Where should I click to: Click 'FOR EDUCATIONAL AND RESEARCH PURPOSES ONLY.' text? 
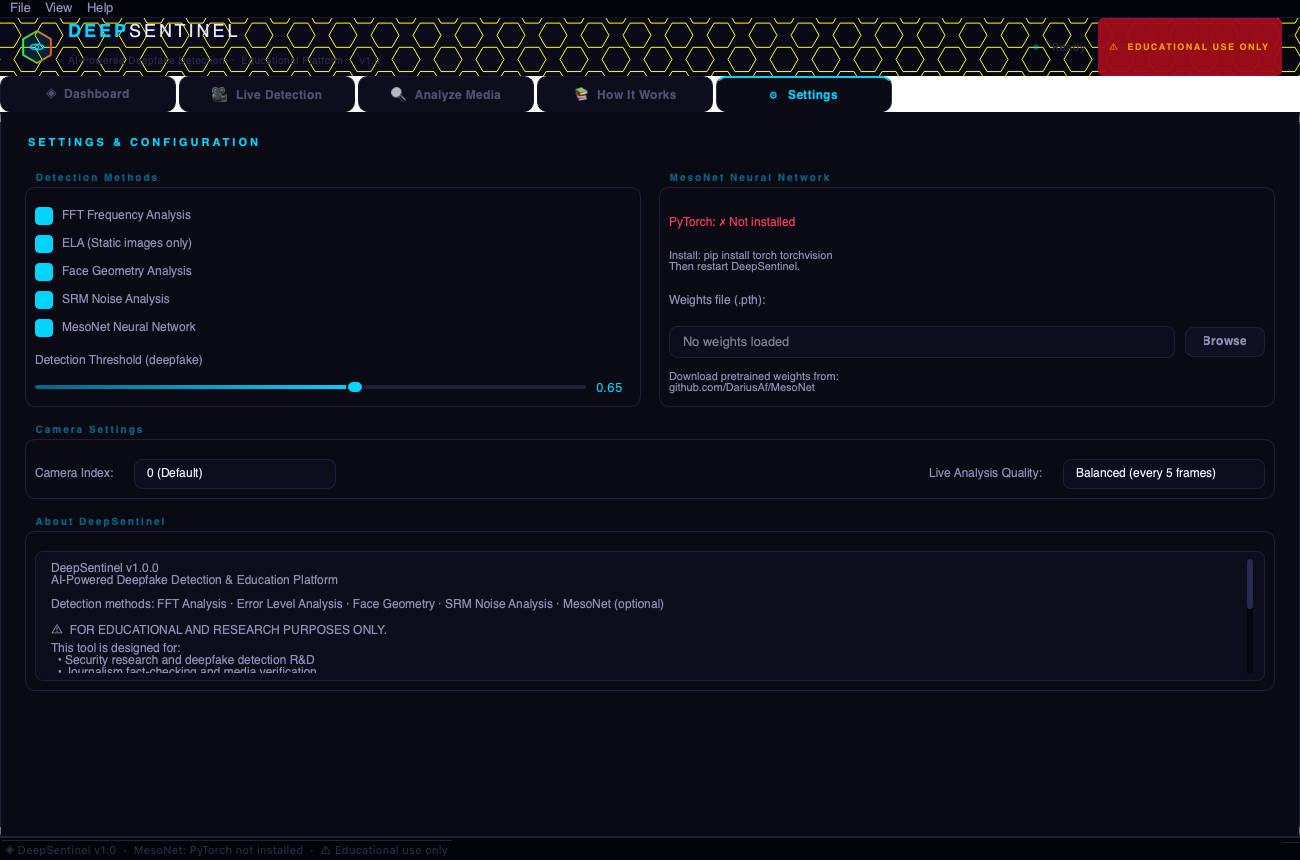click(x=228, y=630)
